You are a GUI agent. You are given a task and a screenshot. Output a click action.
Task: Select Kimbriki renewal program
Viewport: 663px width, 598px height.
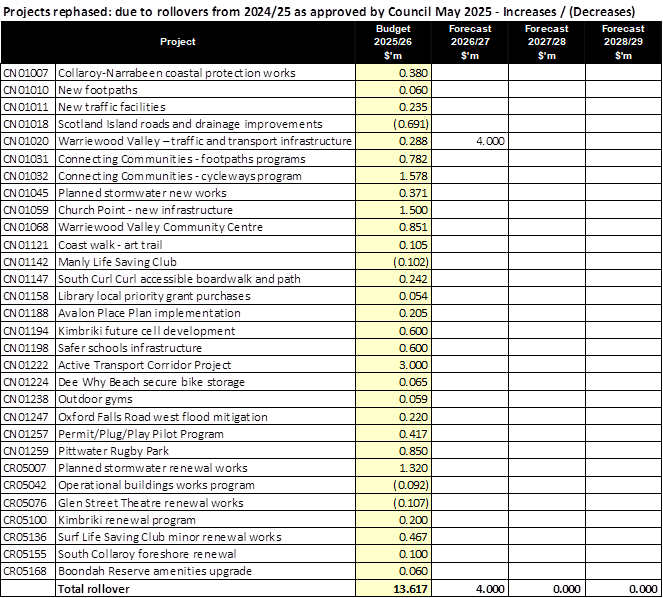[127, 520]
